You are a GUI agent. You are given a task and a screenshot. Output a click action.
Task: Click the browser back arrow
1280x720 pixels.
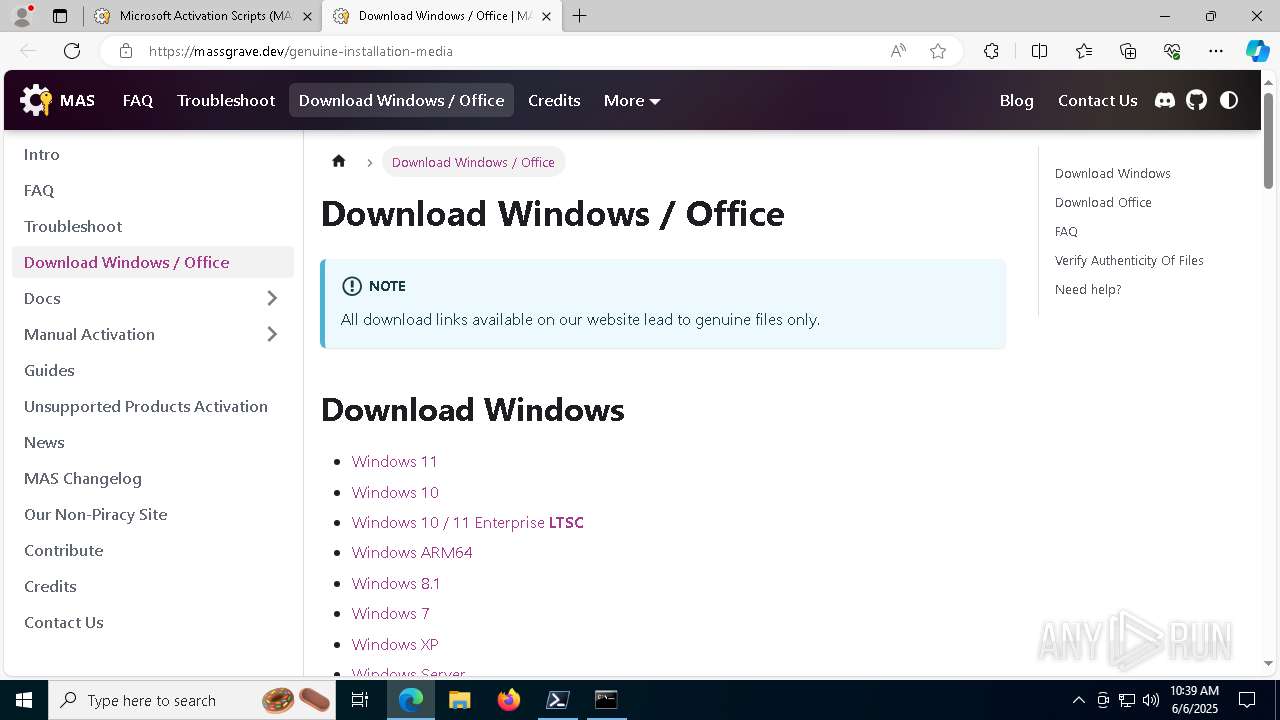click(x=28, y=51)
